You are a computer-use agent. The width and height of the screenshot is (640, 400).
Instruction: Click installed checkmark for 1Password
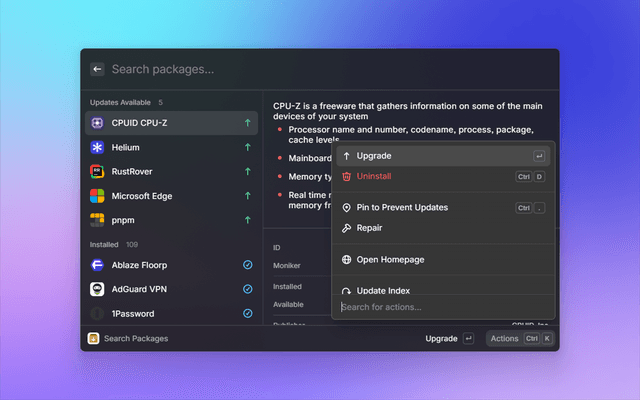coord(247,313)
